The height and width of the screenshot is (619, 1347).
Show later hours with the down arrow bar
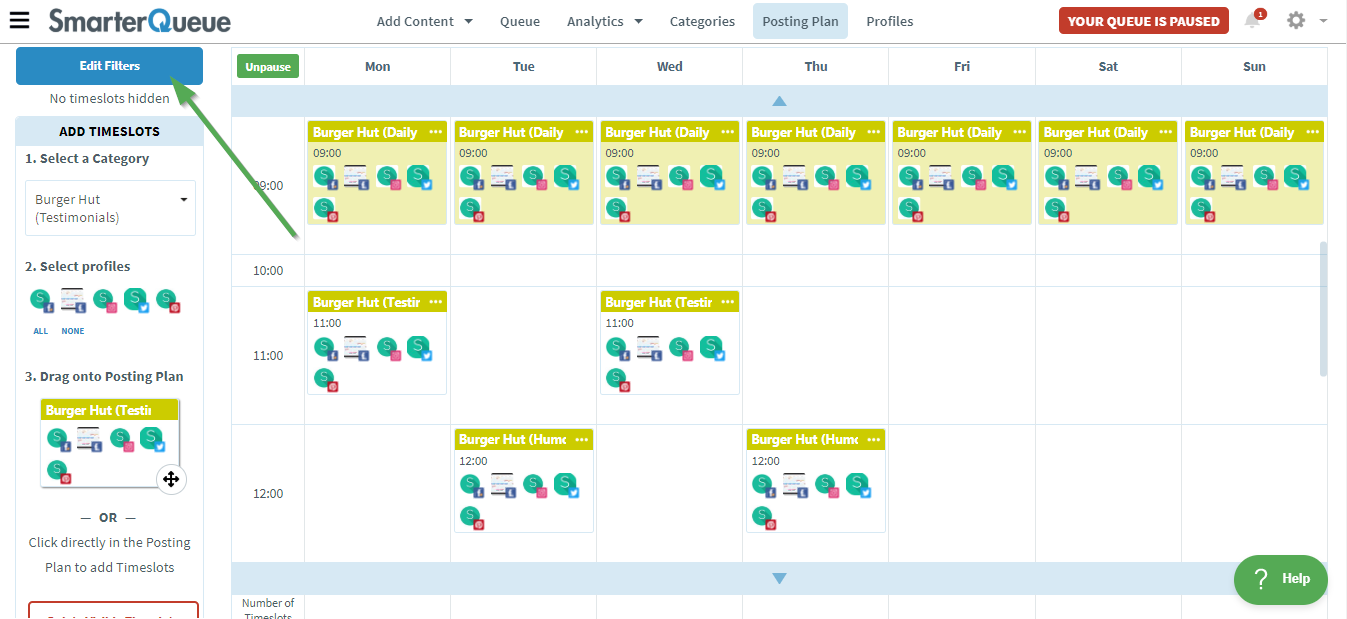[779, 578]
